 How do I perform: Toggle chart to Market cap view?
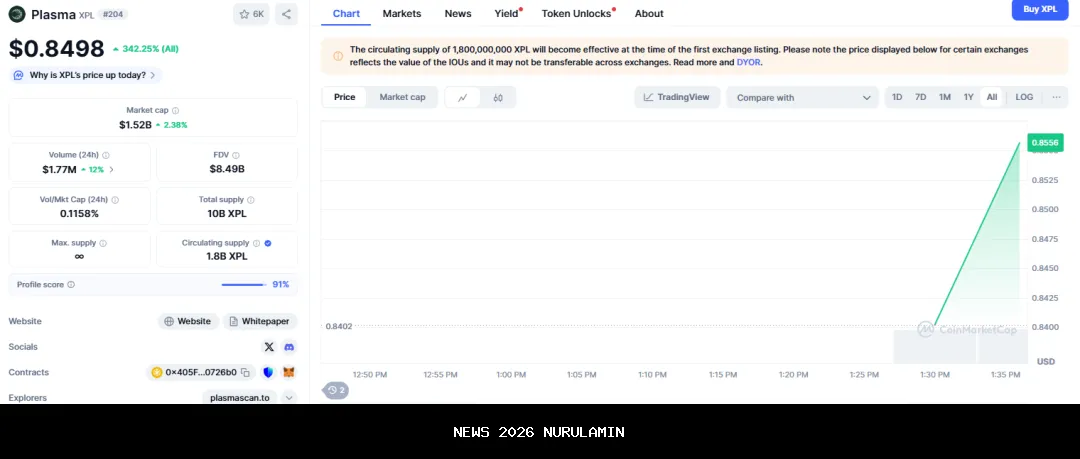point(402,97)
